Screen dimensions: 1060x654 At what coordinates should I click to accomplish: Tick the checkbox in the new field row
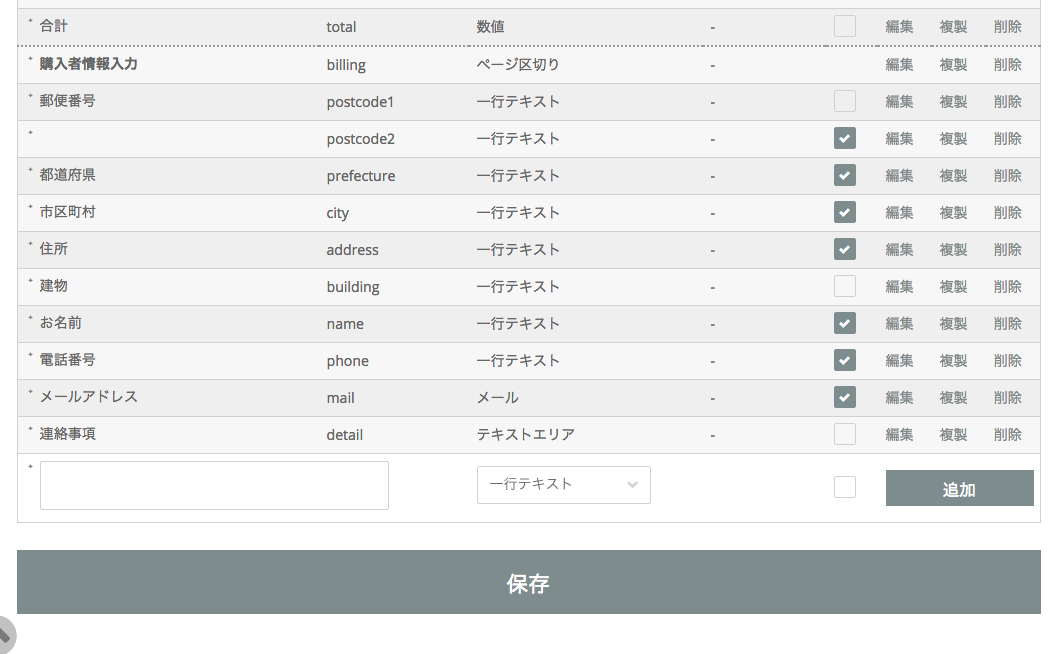click(x=844, y=486)
